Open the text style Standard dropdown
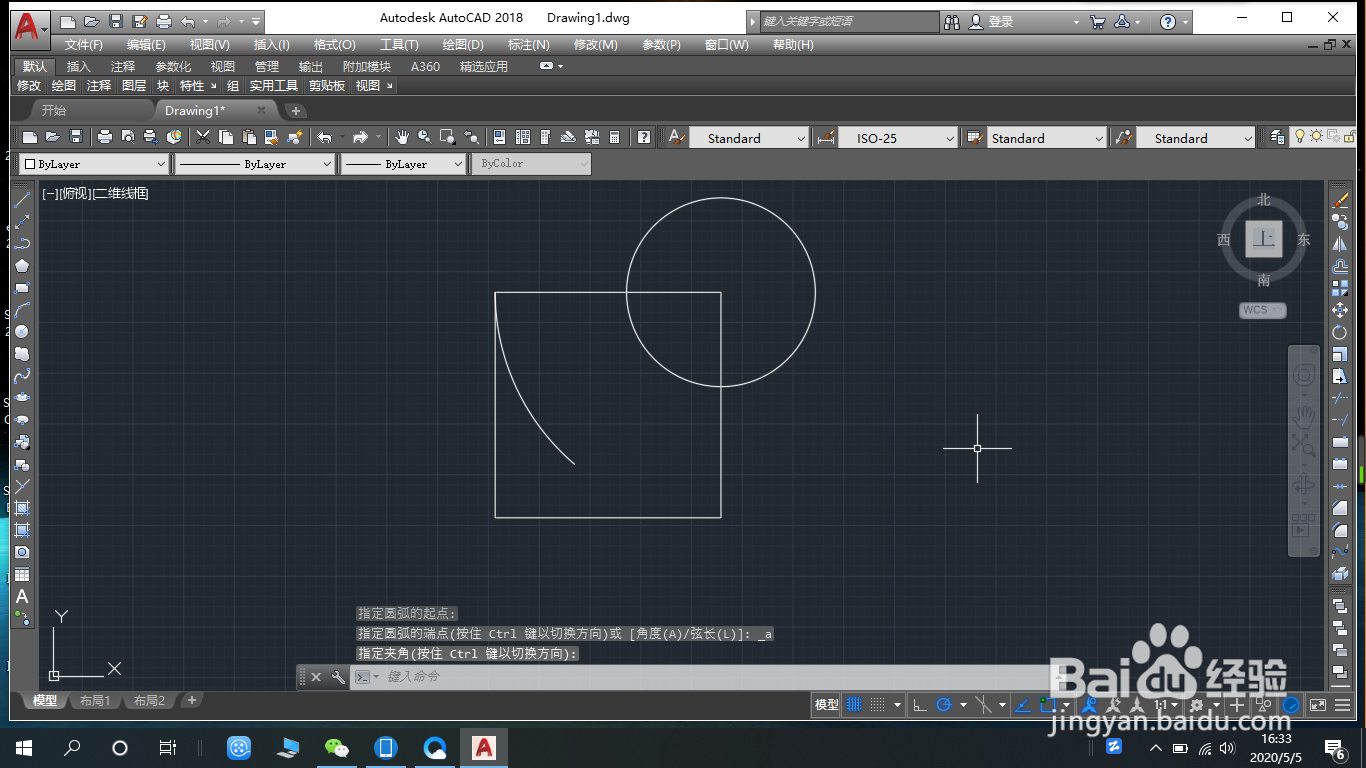 tap(749, 138)
